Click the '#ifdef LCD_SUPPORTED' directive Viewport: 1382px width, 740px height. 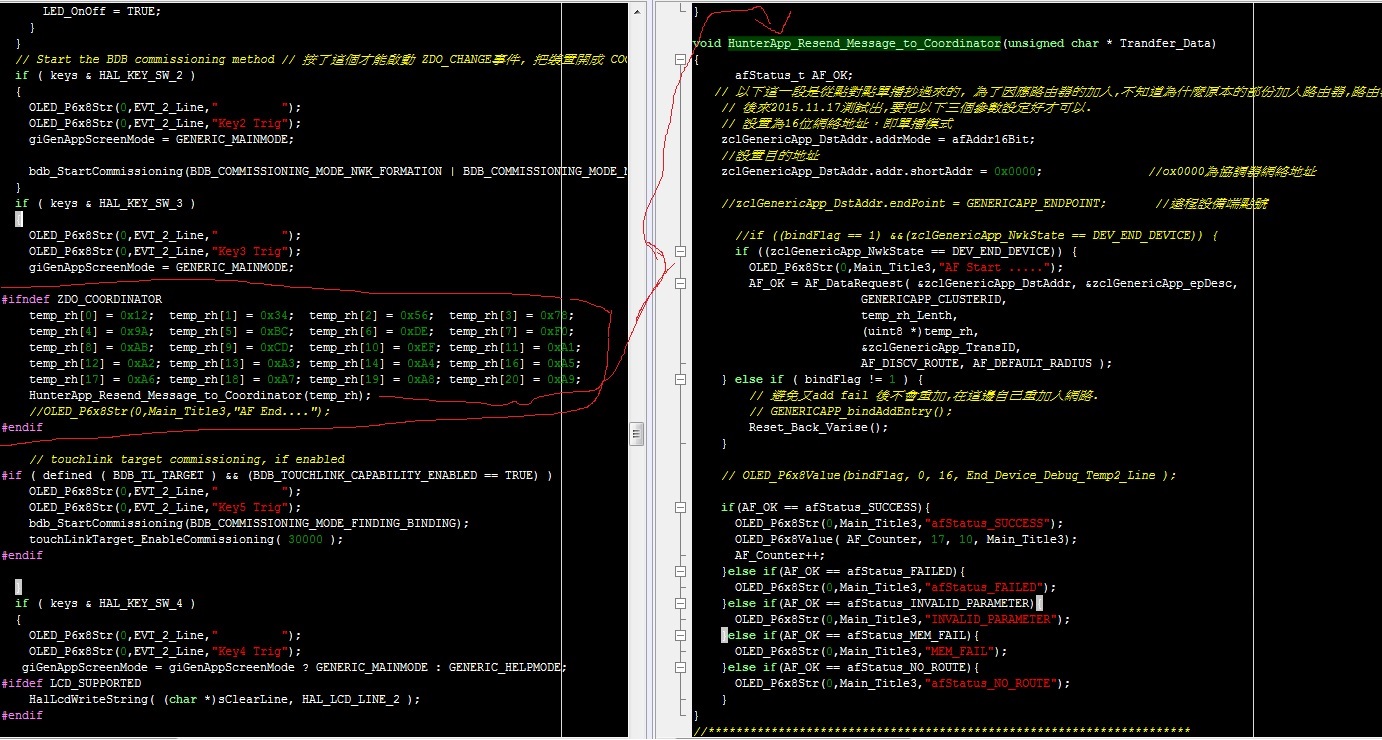(71, 683)
